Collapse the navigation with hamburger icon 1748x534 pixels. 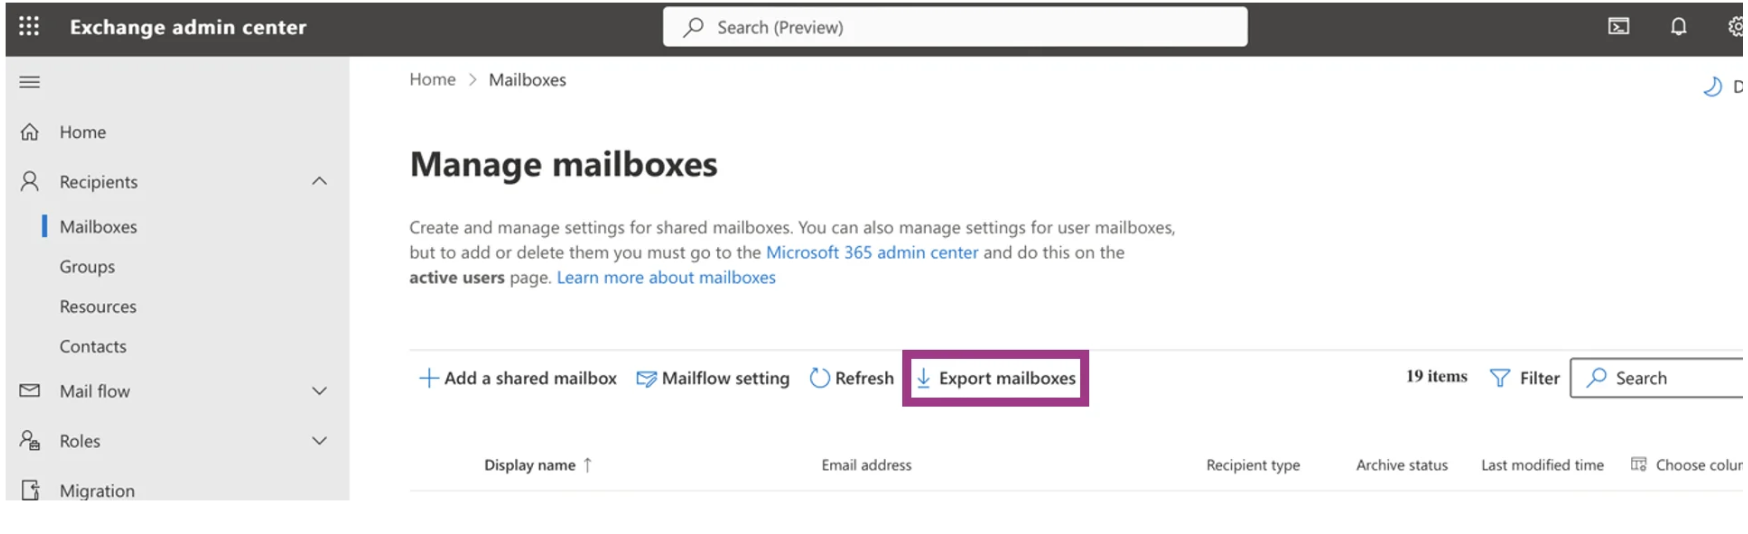point(30,82)
